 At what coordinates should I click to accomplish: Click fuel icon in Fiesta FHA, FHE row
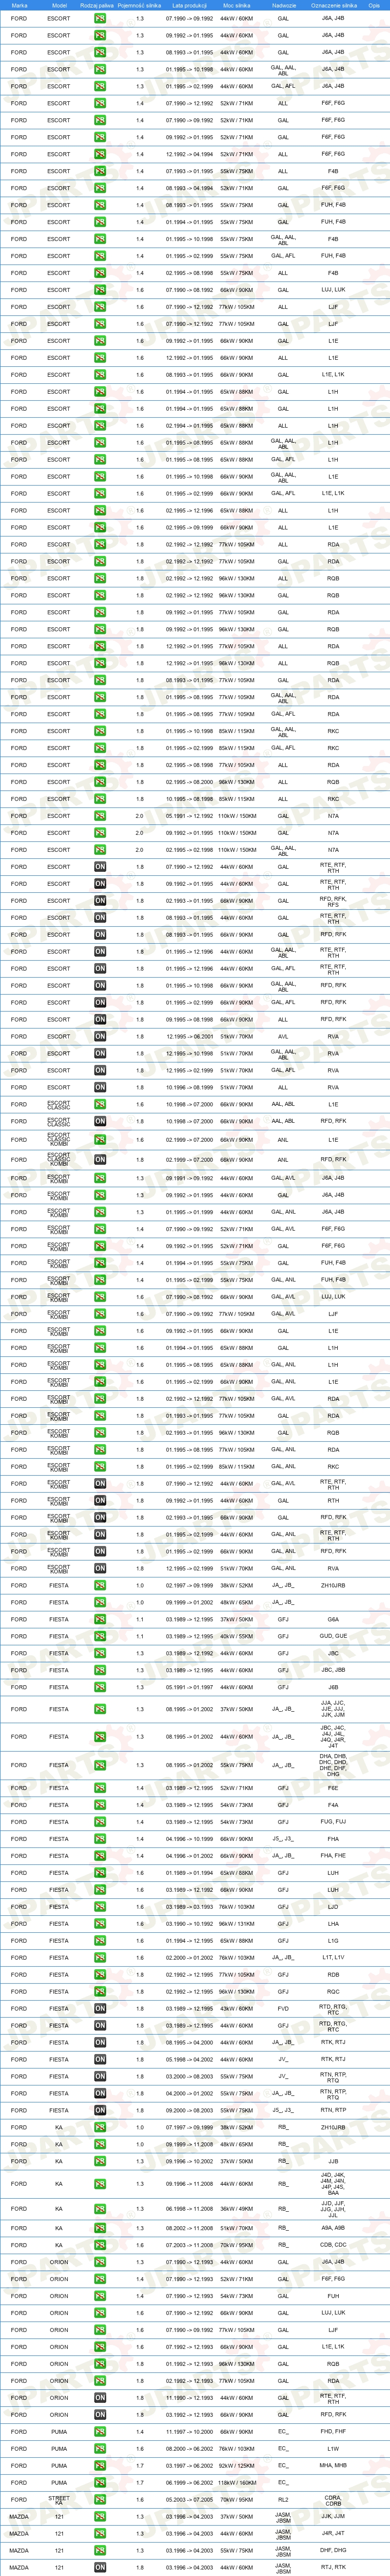pyautogui.click(x=100, y=1856)
